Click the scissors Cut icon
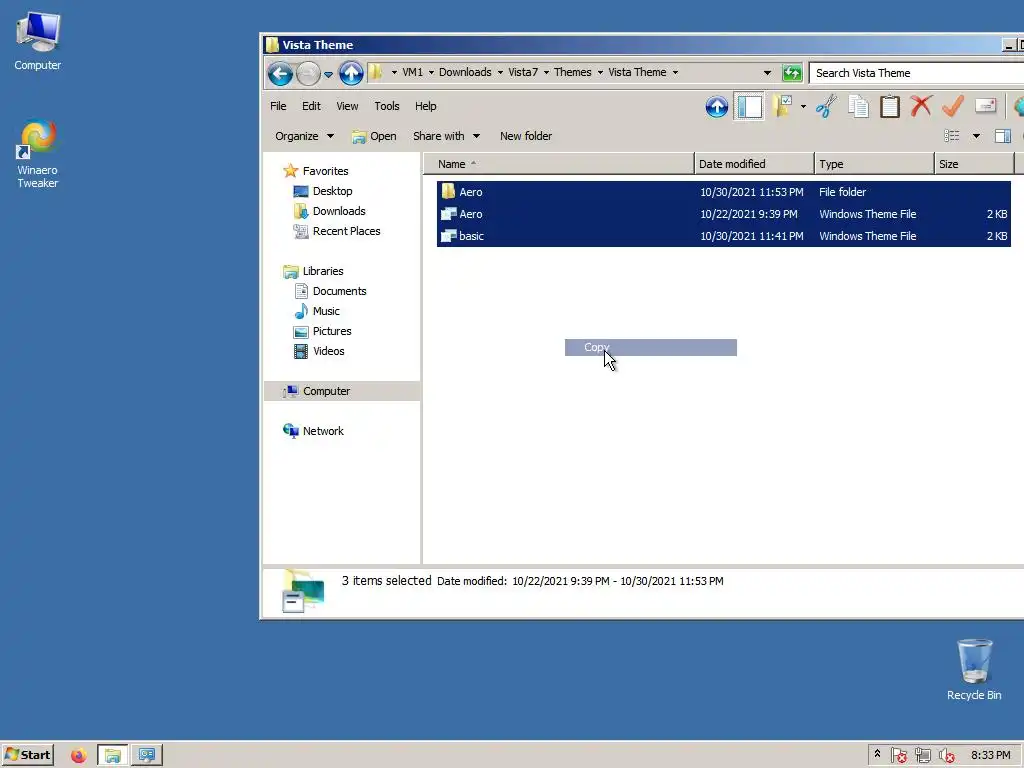This screenshot has width=1024, height=768. [x=825, y=106]
